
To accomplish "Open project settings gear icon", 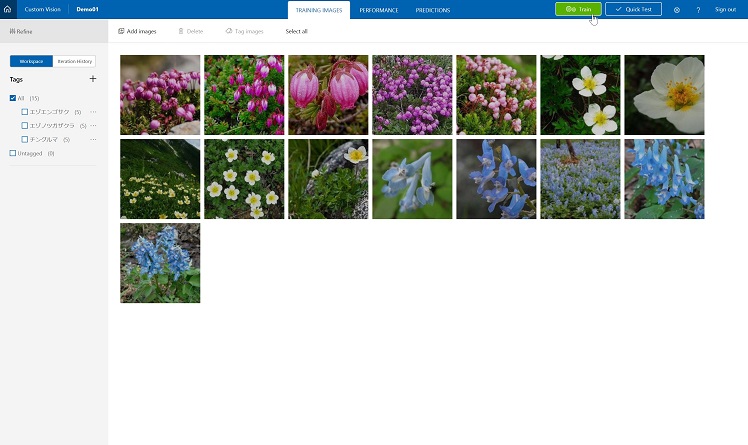I will [676, 10].
